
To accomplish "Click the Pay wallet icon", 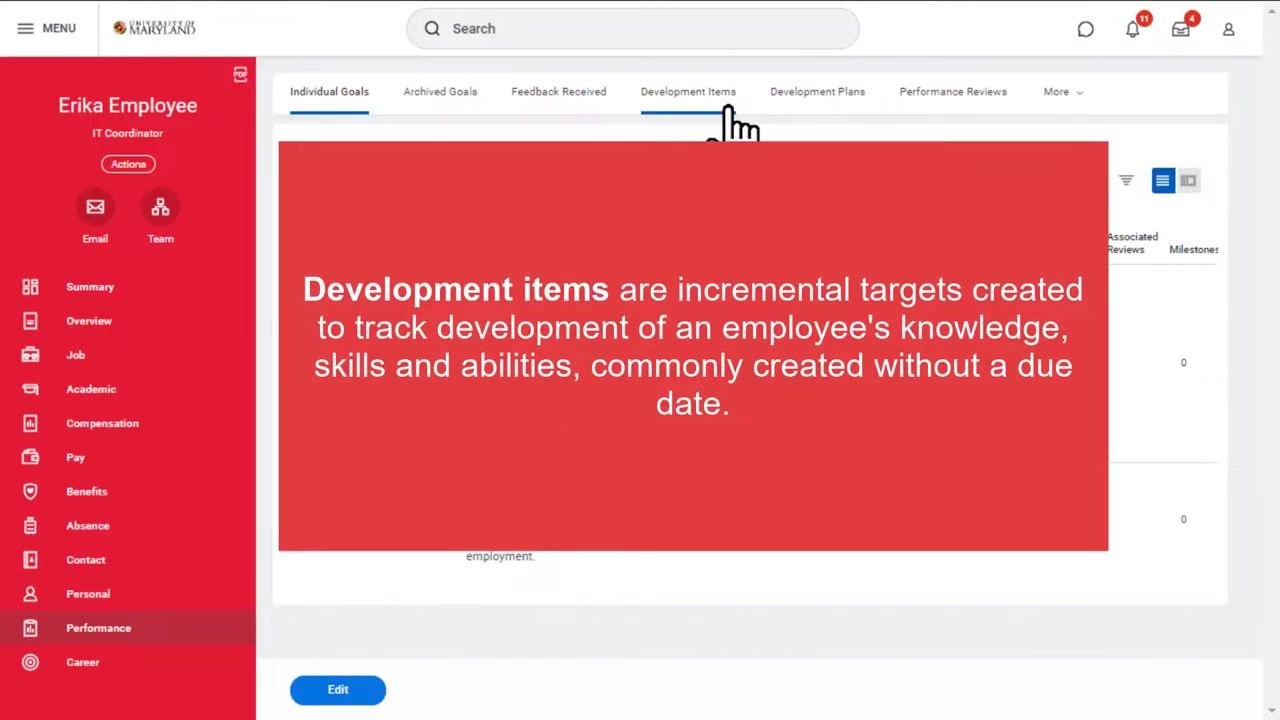I will (30, 457).
